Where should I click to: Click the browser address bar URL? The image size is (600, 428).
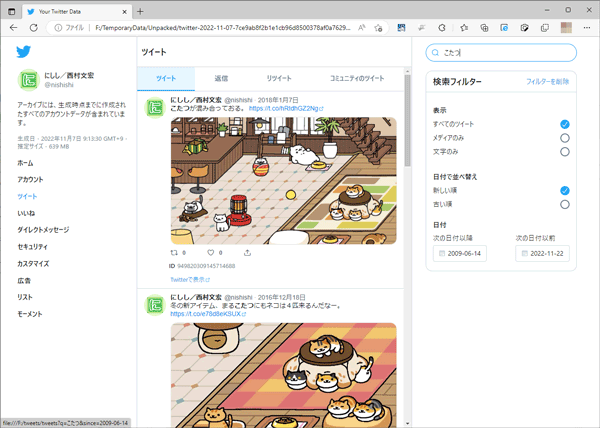coord(222,28)
